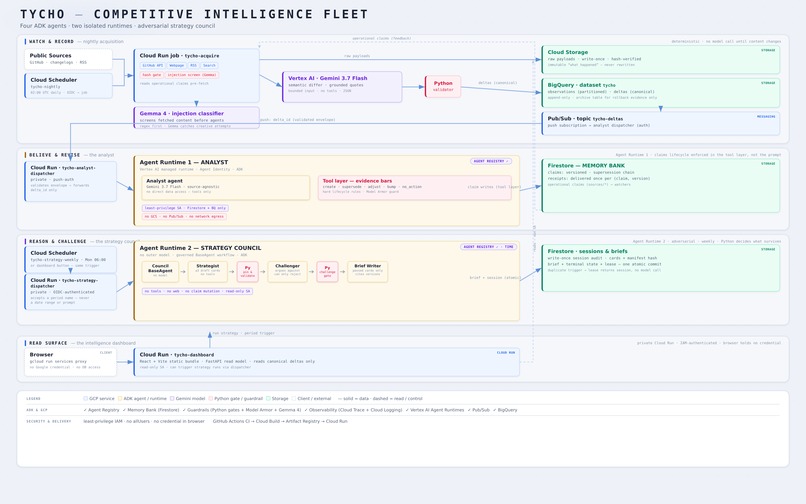Click the Browser client box
The height and width of the screenshot is (504, 806).
tap(70, 362)
